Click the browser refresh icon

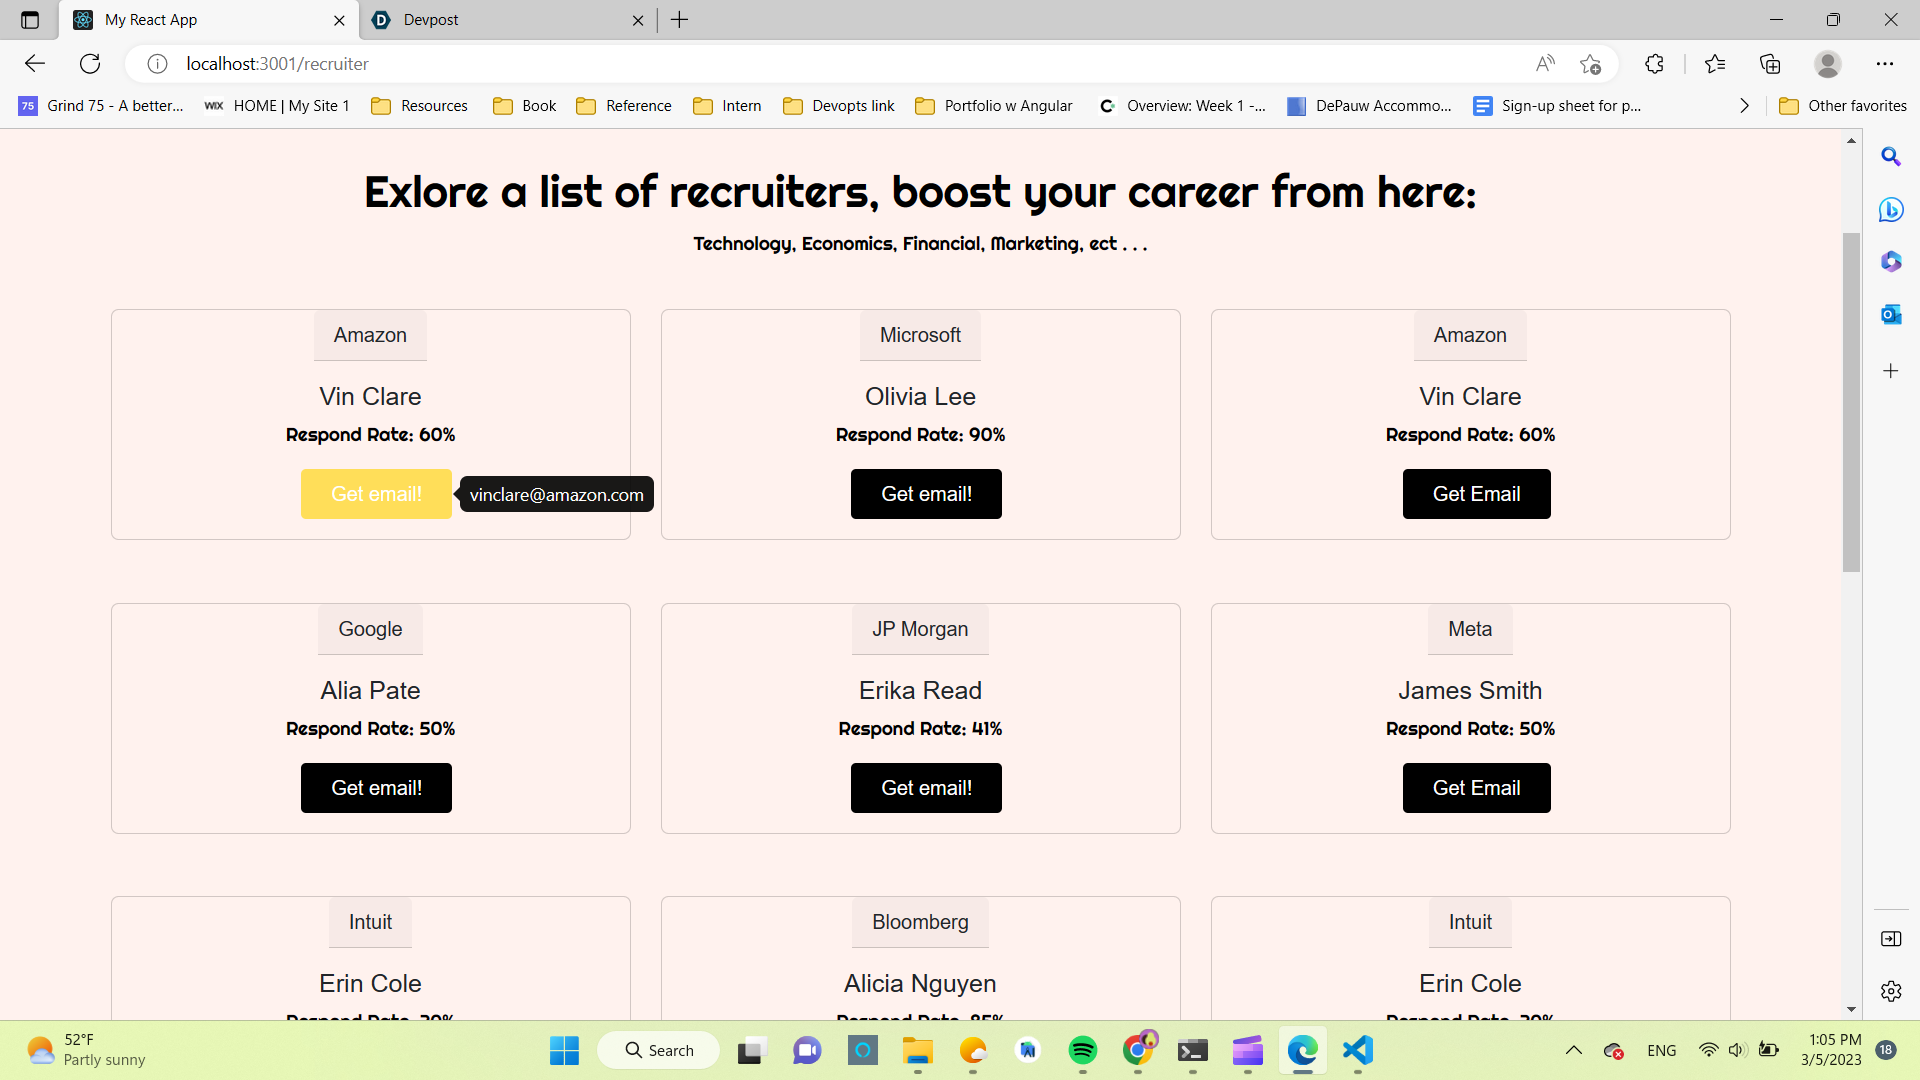pos(90,64)
